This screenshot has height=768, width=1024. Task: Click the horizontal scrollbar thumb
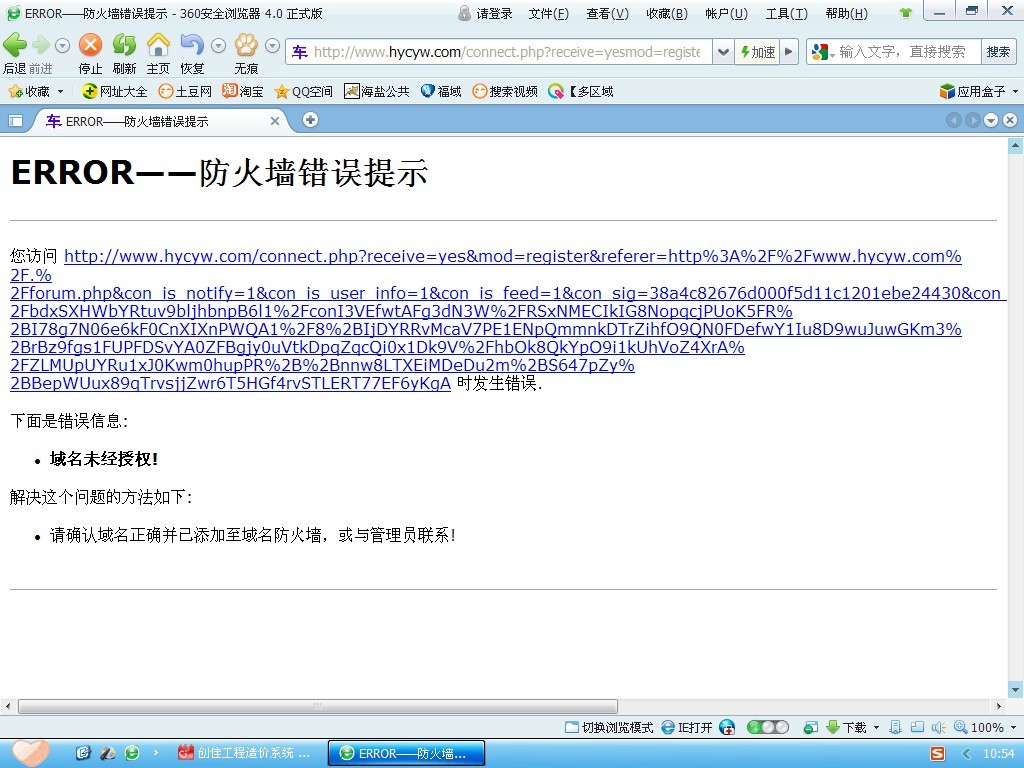point(318,707)
